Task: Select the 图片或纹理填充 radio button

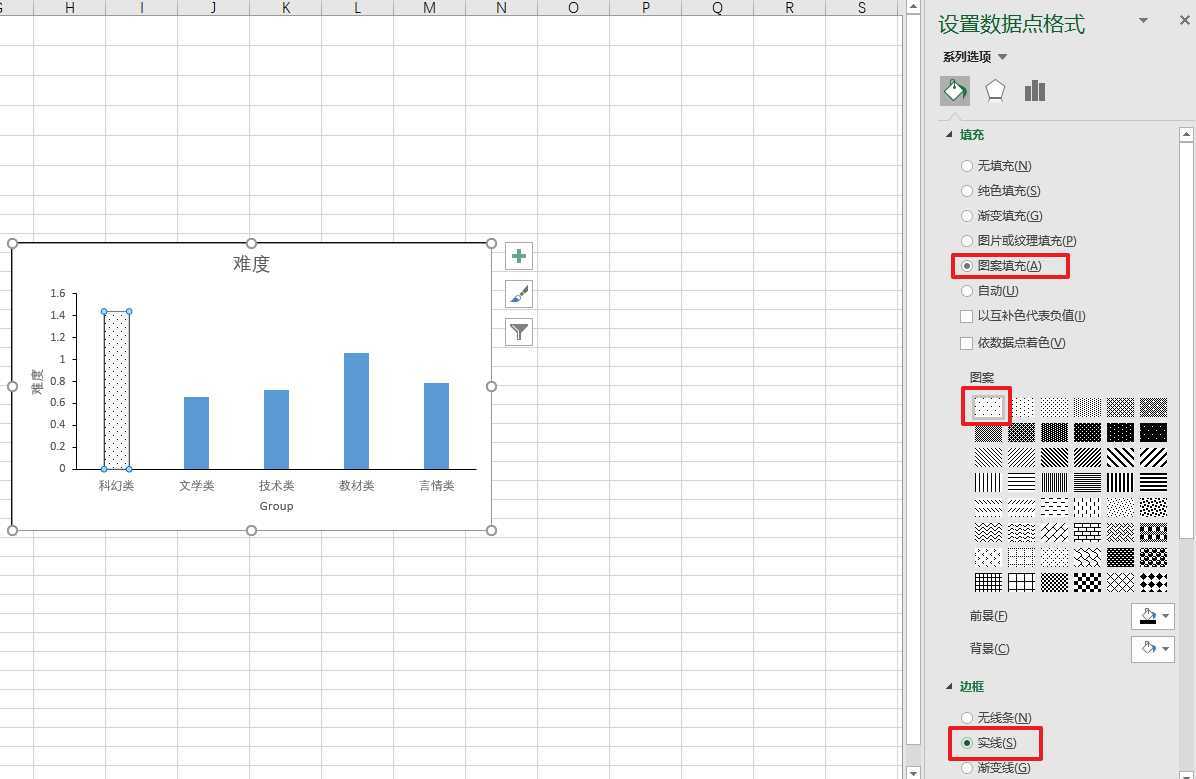Action: click(x=967, y=241)
